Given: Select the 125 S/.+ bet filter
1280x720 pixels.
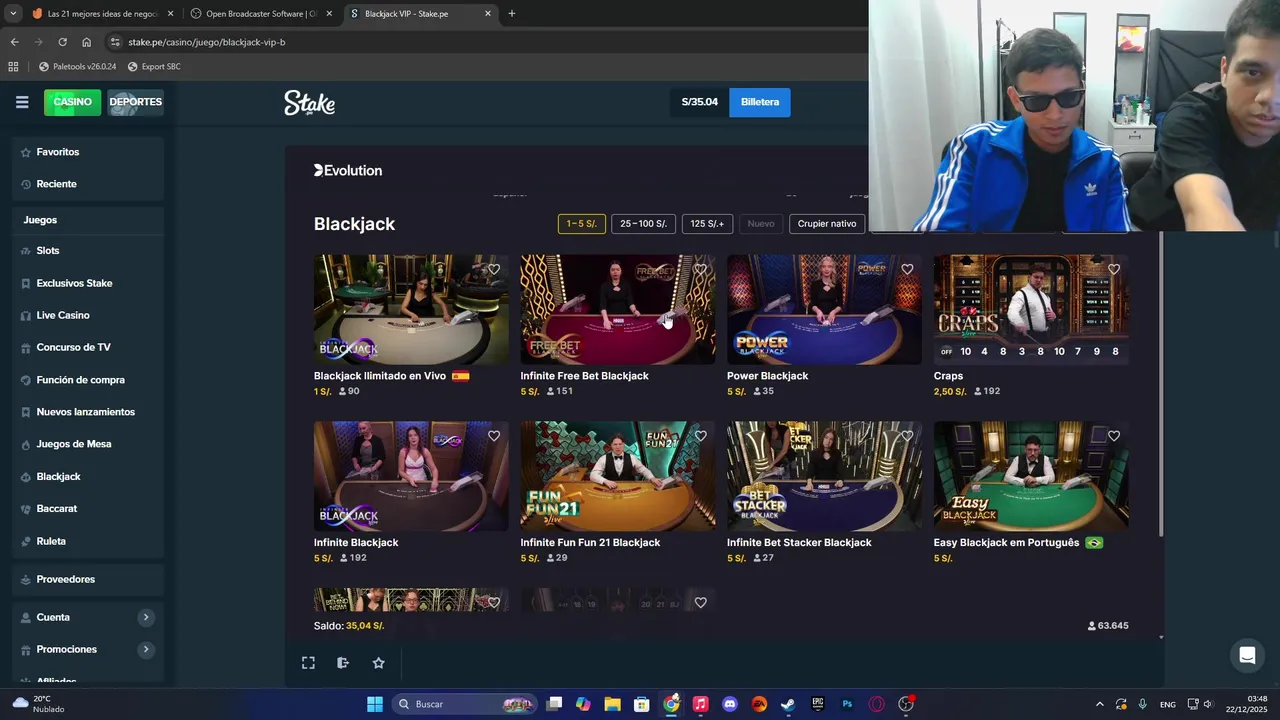Looking at the screenshot, I should [x=707, y=224].
